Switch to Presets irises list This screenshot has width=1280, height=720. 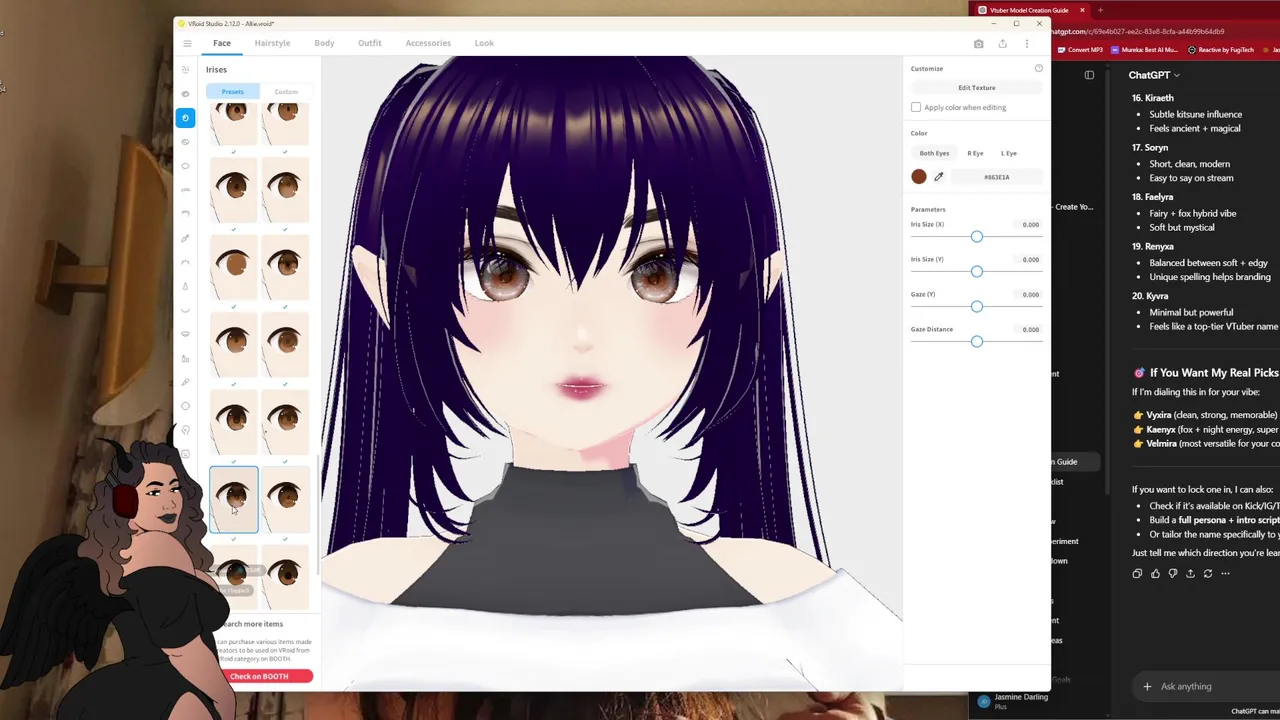[x=232, y=92]
